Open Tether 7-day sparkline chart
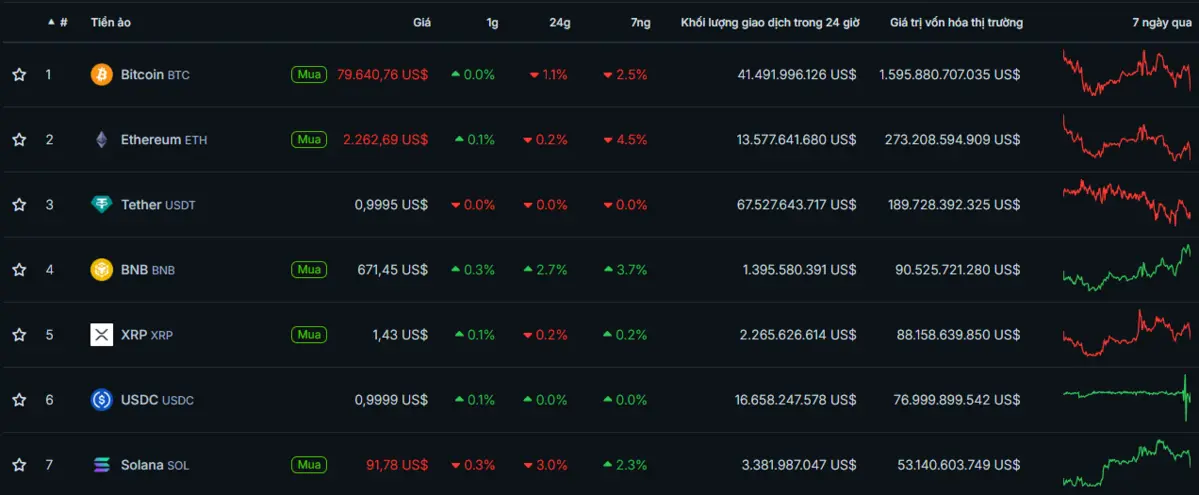Viewport: 1199px width, 495px height. pyautogui.click(x=1126, y=202)
